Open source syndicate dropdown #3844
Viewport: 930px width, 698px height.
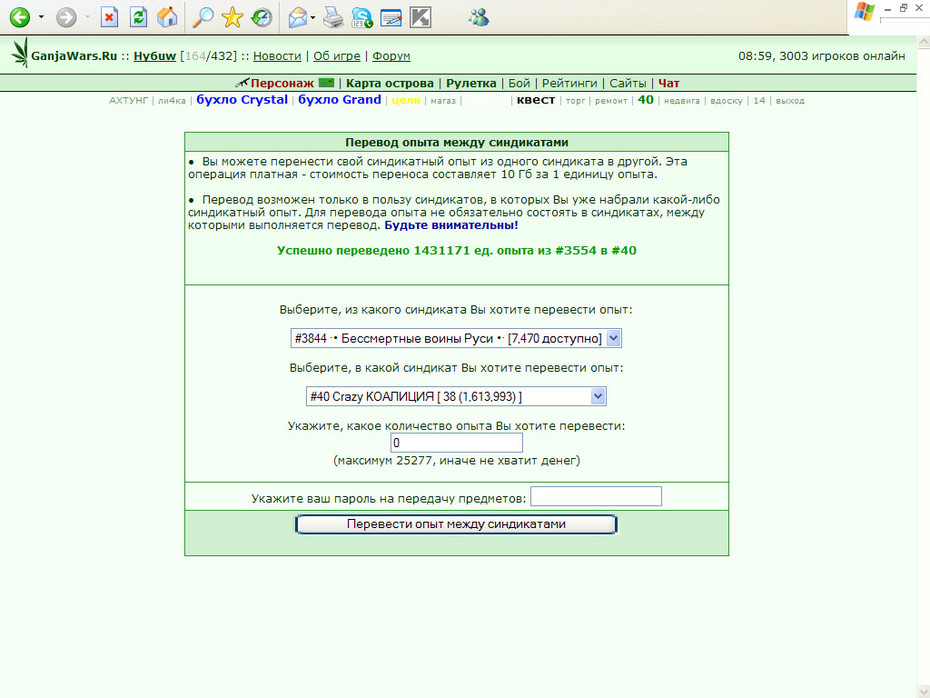pos(456,338)
